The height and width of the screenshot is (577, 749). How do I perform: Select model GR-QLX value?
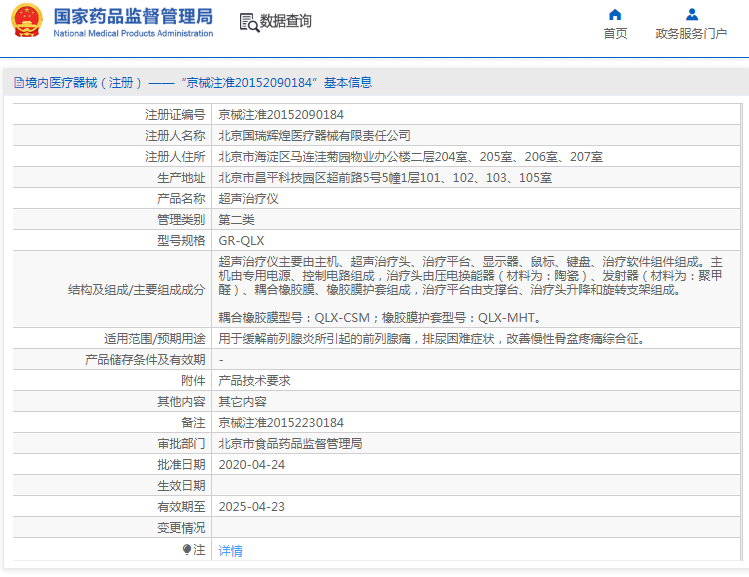pyautogui.click(x=241, y=241)
